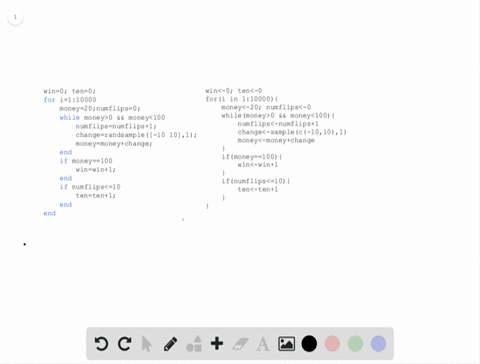Image resolution: width=480 pixels, height=364 pixels.
Task: Click the 'win<-win+1' R line
Action: click(x=258, y=165)
